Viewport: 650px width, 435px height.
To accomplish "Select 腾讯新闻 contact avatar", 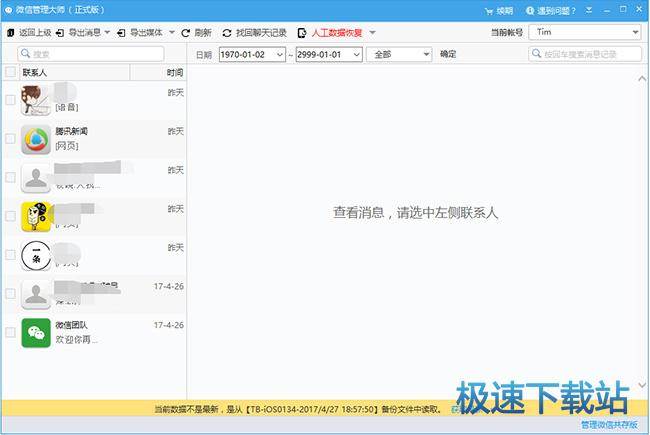I will point(36,139).
